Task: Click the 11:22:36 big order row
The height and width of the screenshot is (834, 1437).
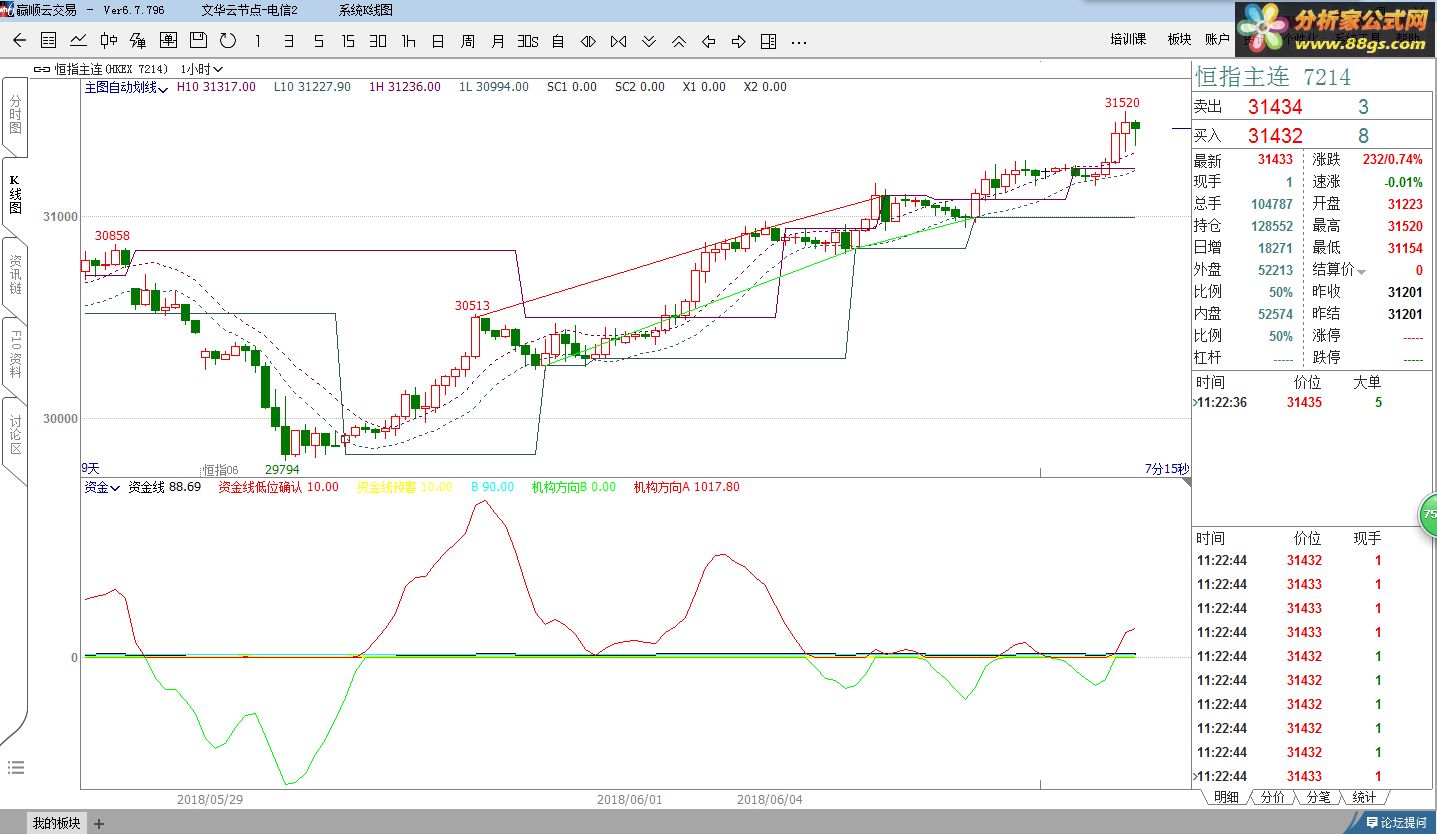Action: coord(1312,403)
